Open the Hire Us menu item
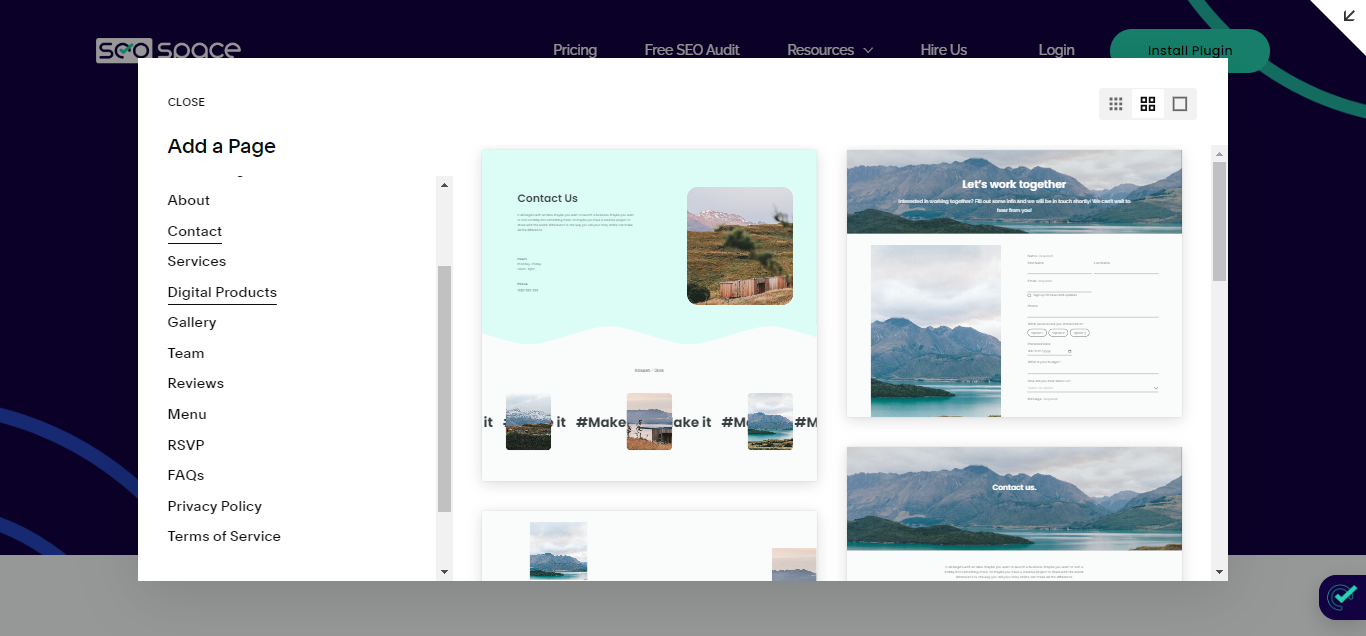 point(943,49)
